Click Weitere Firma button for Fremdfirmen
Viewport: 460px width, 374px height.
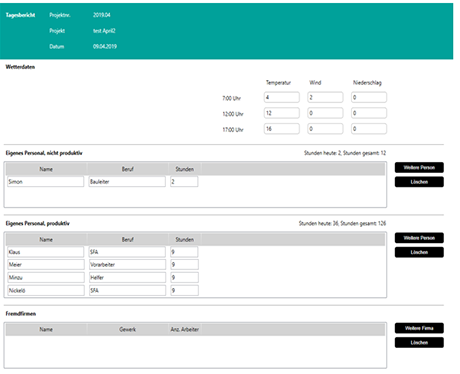point(419,328)
